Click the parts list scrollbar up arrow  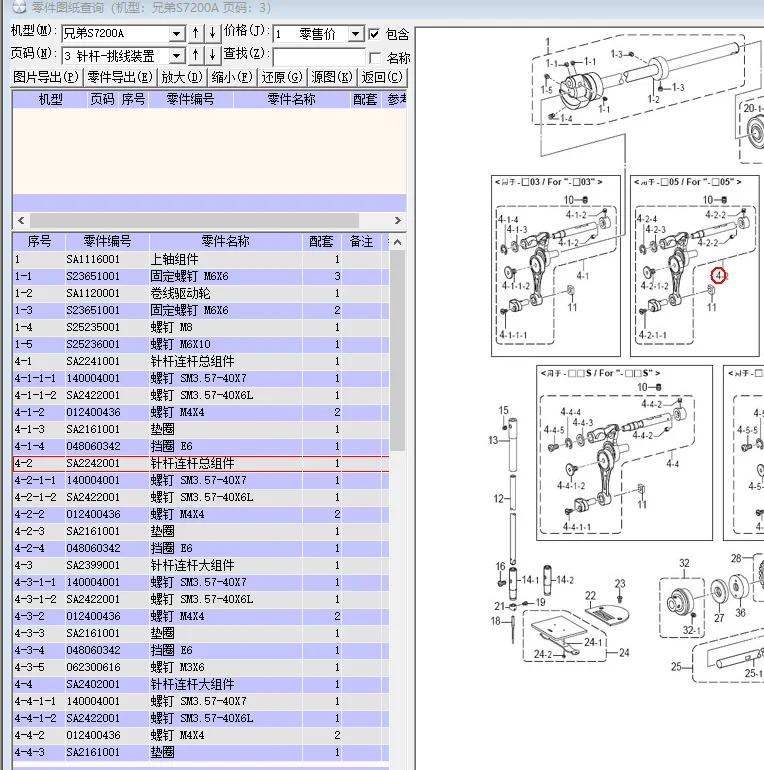point(398,242)
